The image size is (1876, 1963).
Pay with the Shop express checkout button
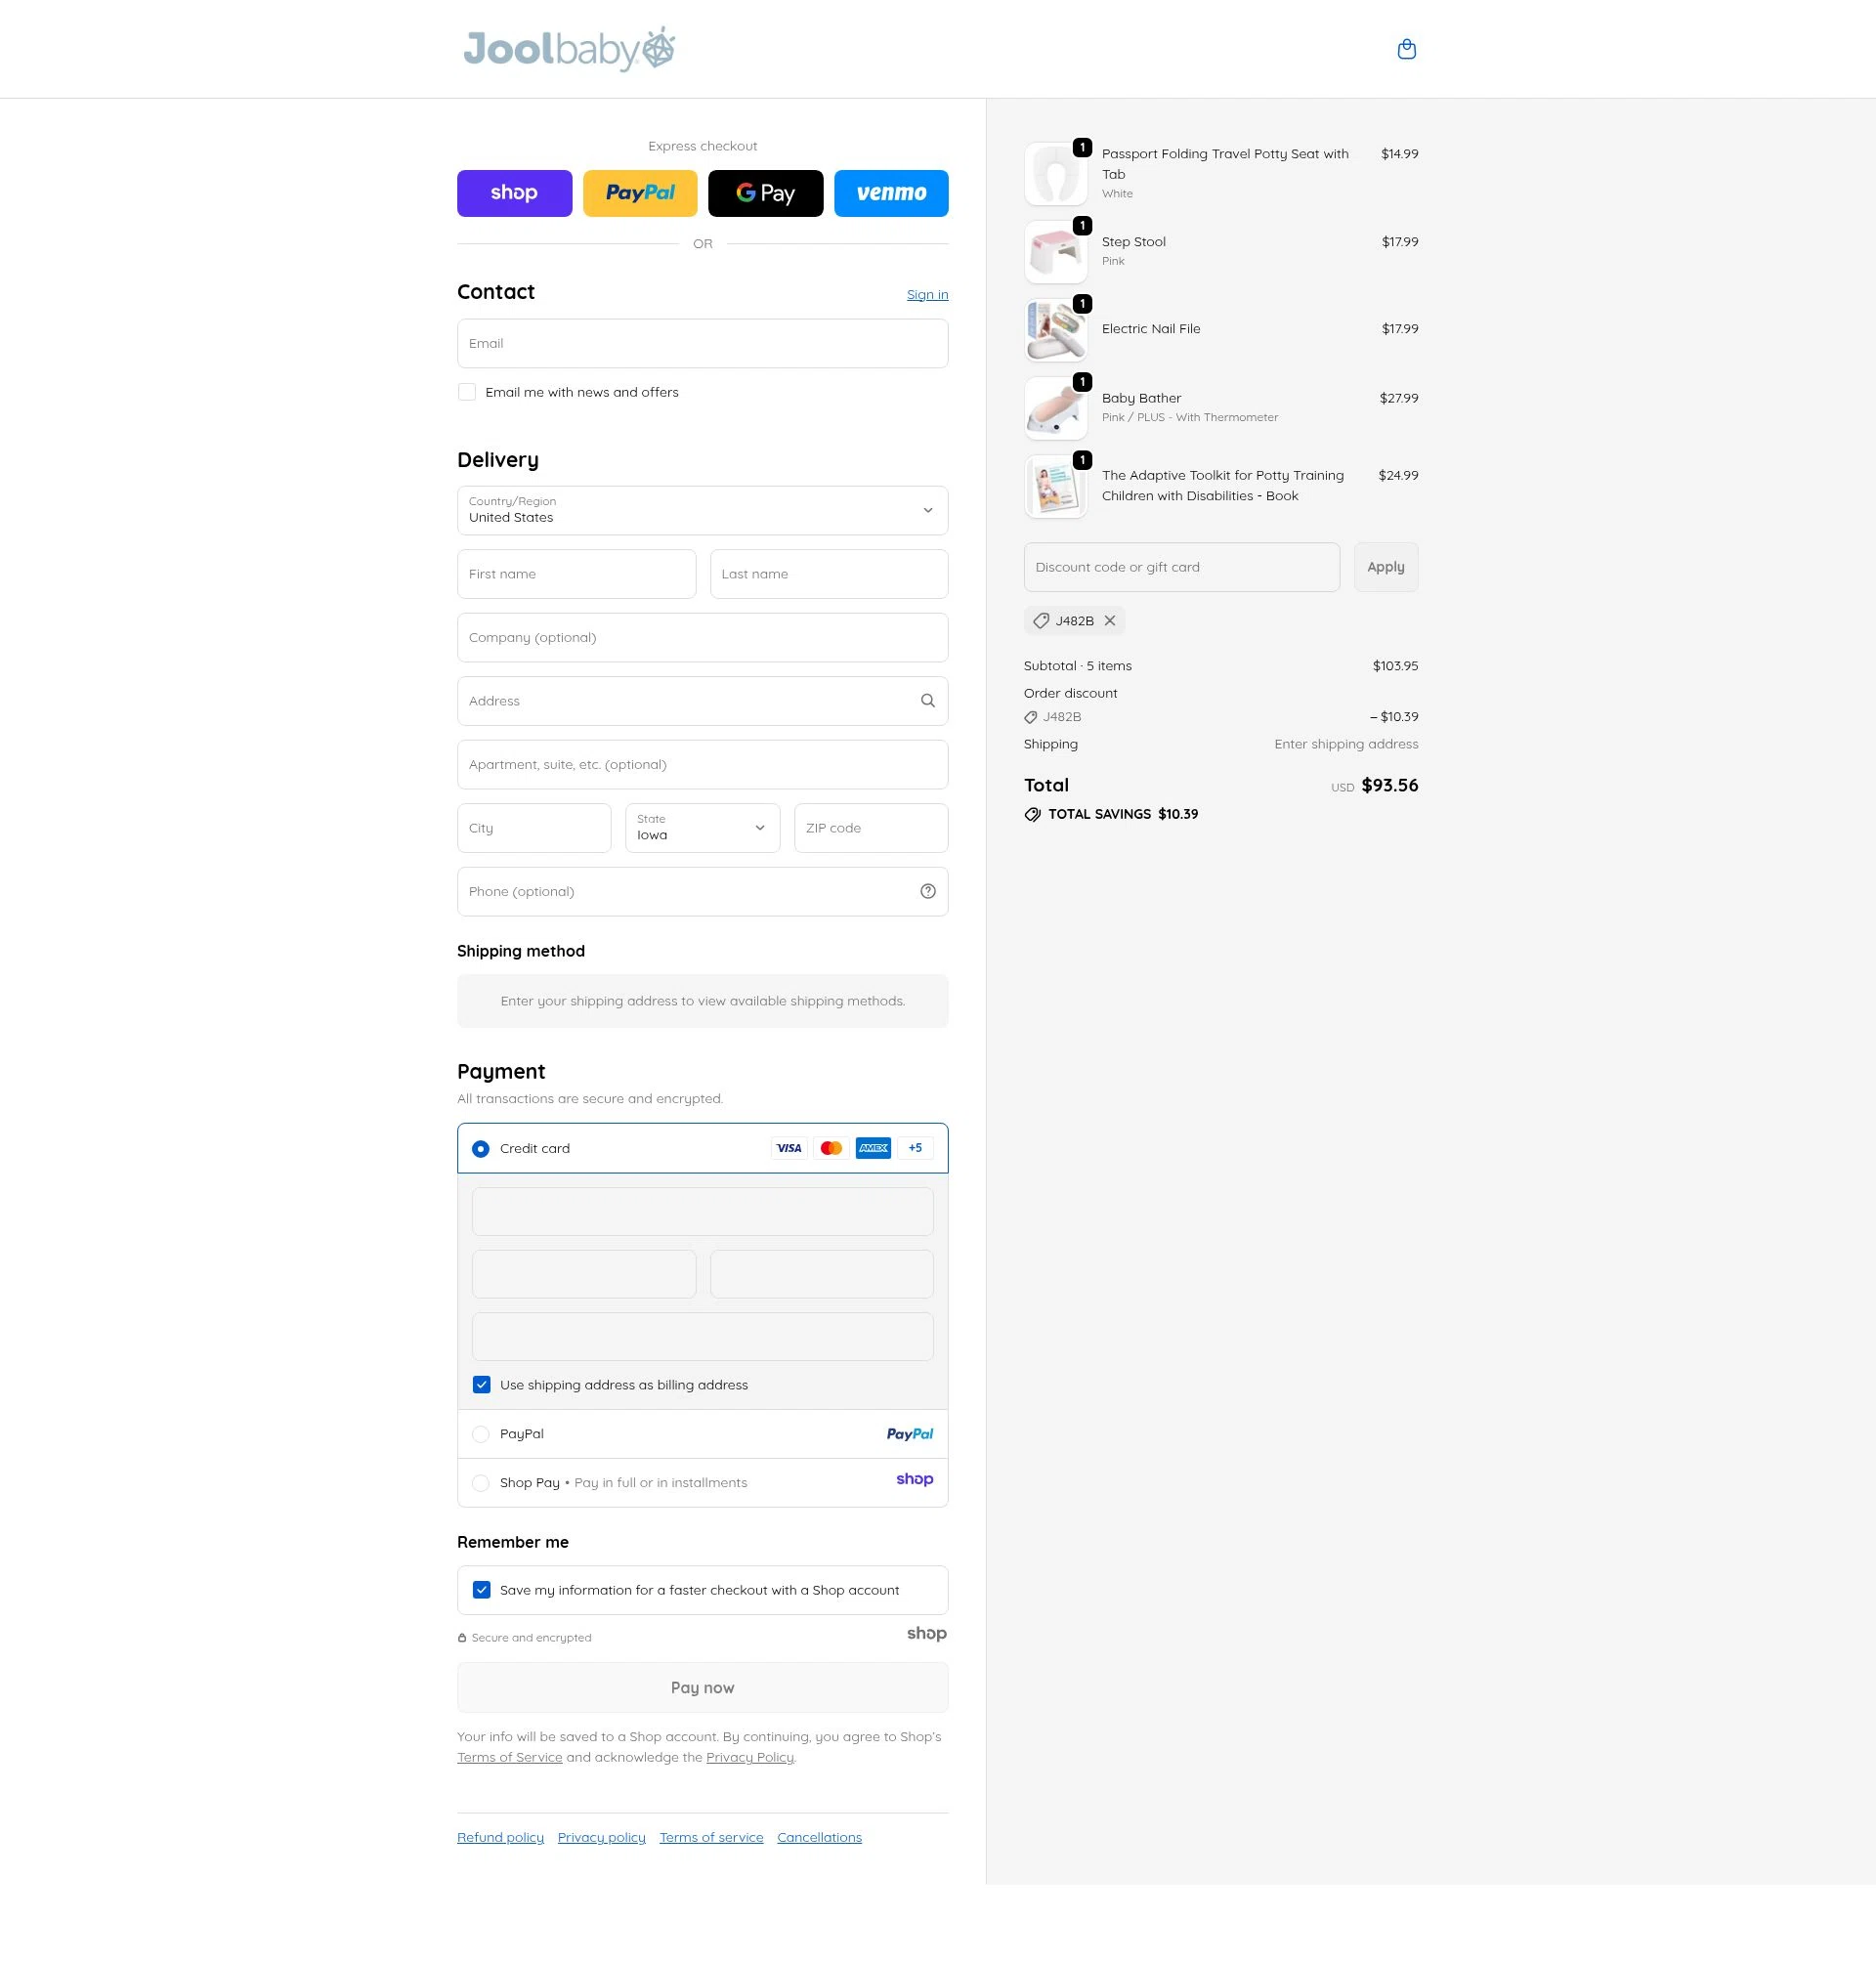click(514, 192)
